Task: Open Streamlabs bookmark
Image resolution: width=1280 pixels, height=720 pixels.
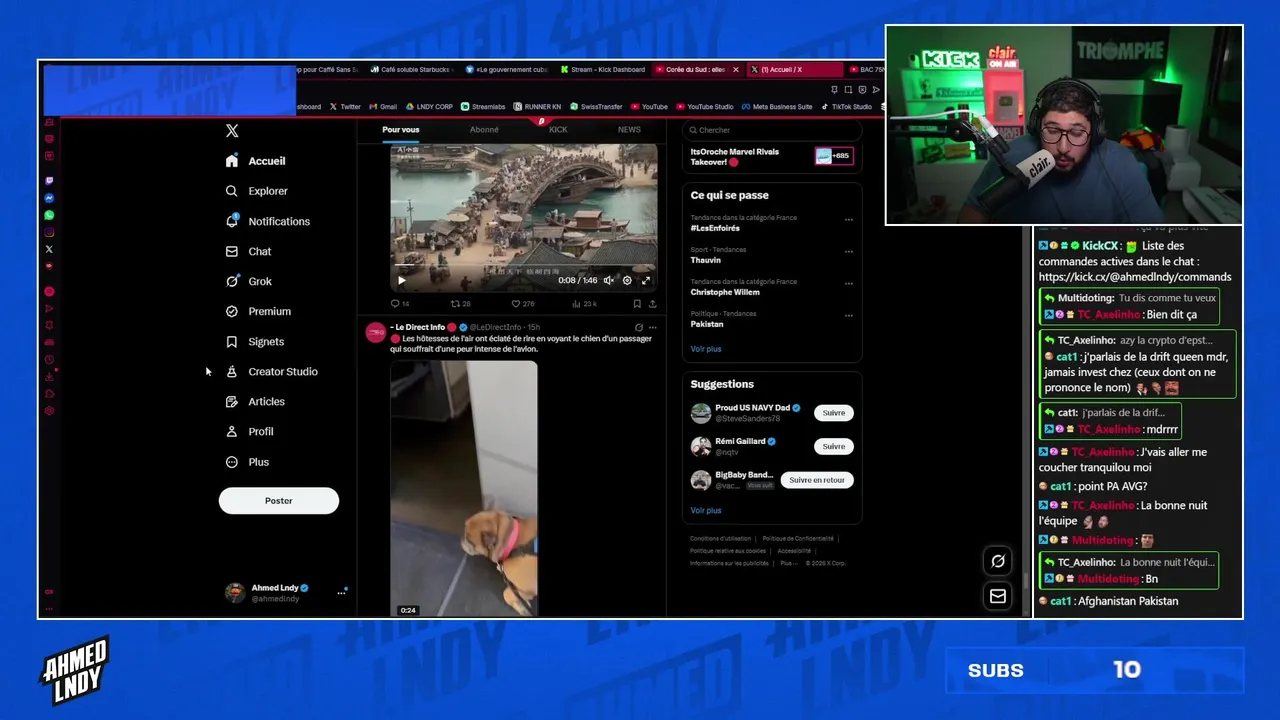Action: (x=484, y=107)
